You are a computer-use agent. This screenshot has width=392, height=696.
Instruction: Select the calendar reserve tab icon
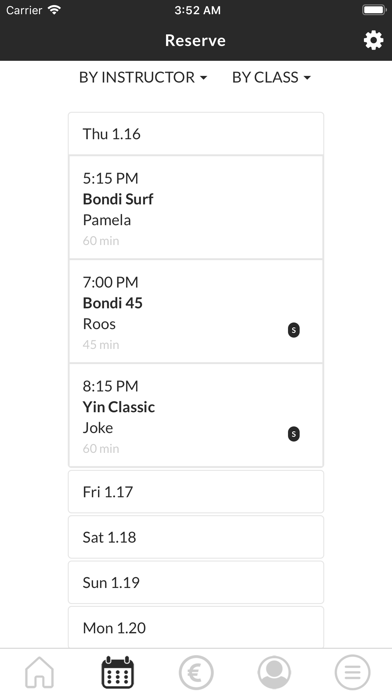tap(118, 672)
